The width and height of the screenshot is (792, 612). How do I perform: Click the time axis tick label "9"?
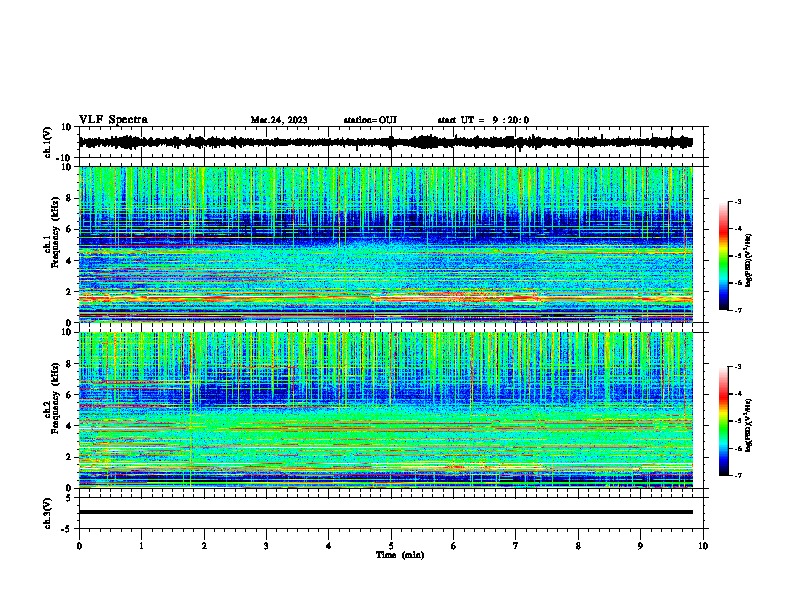point(640,546)
